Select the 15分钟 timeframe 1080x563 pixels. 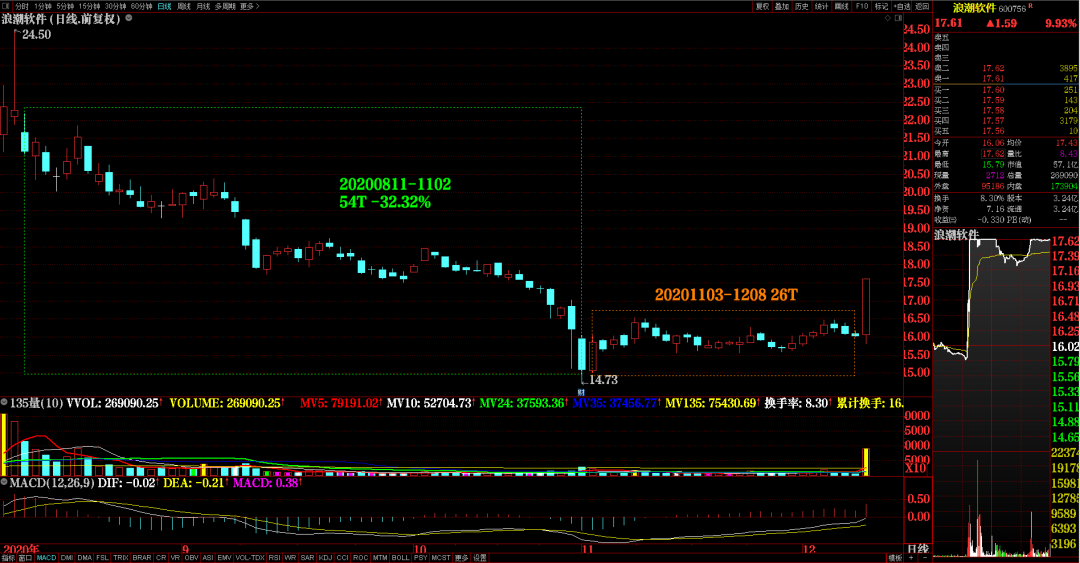point(90,6)
